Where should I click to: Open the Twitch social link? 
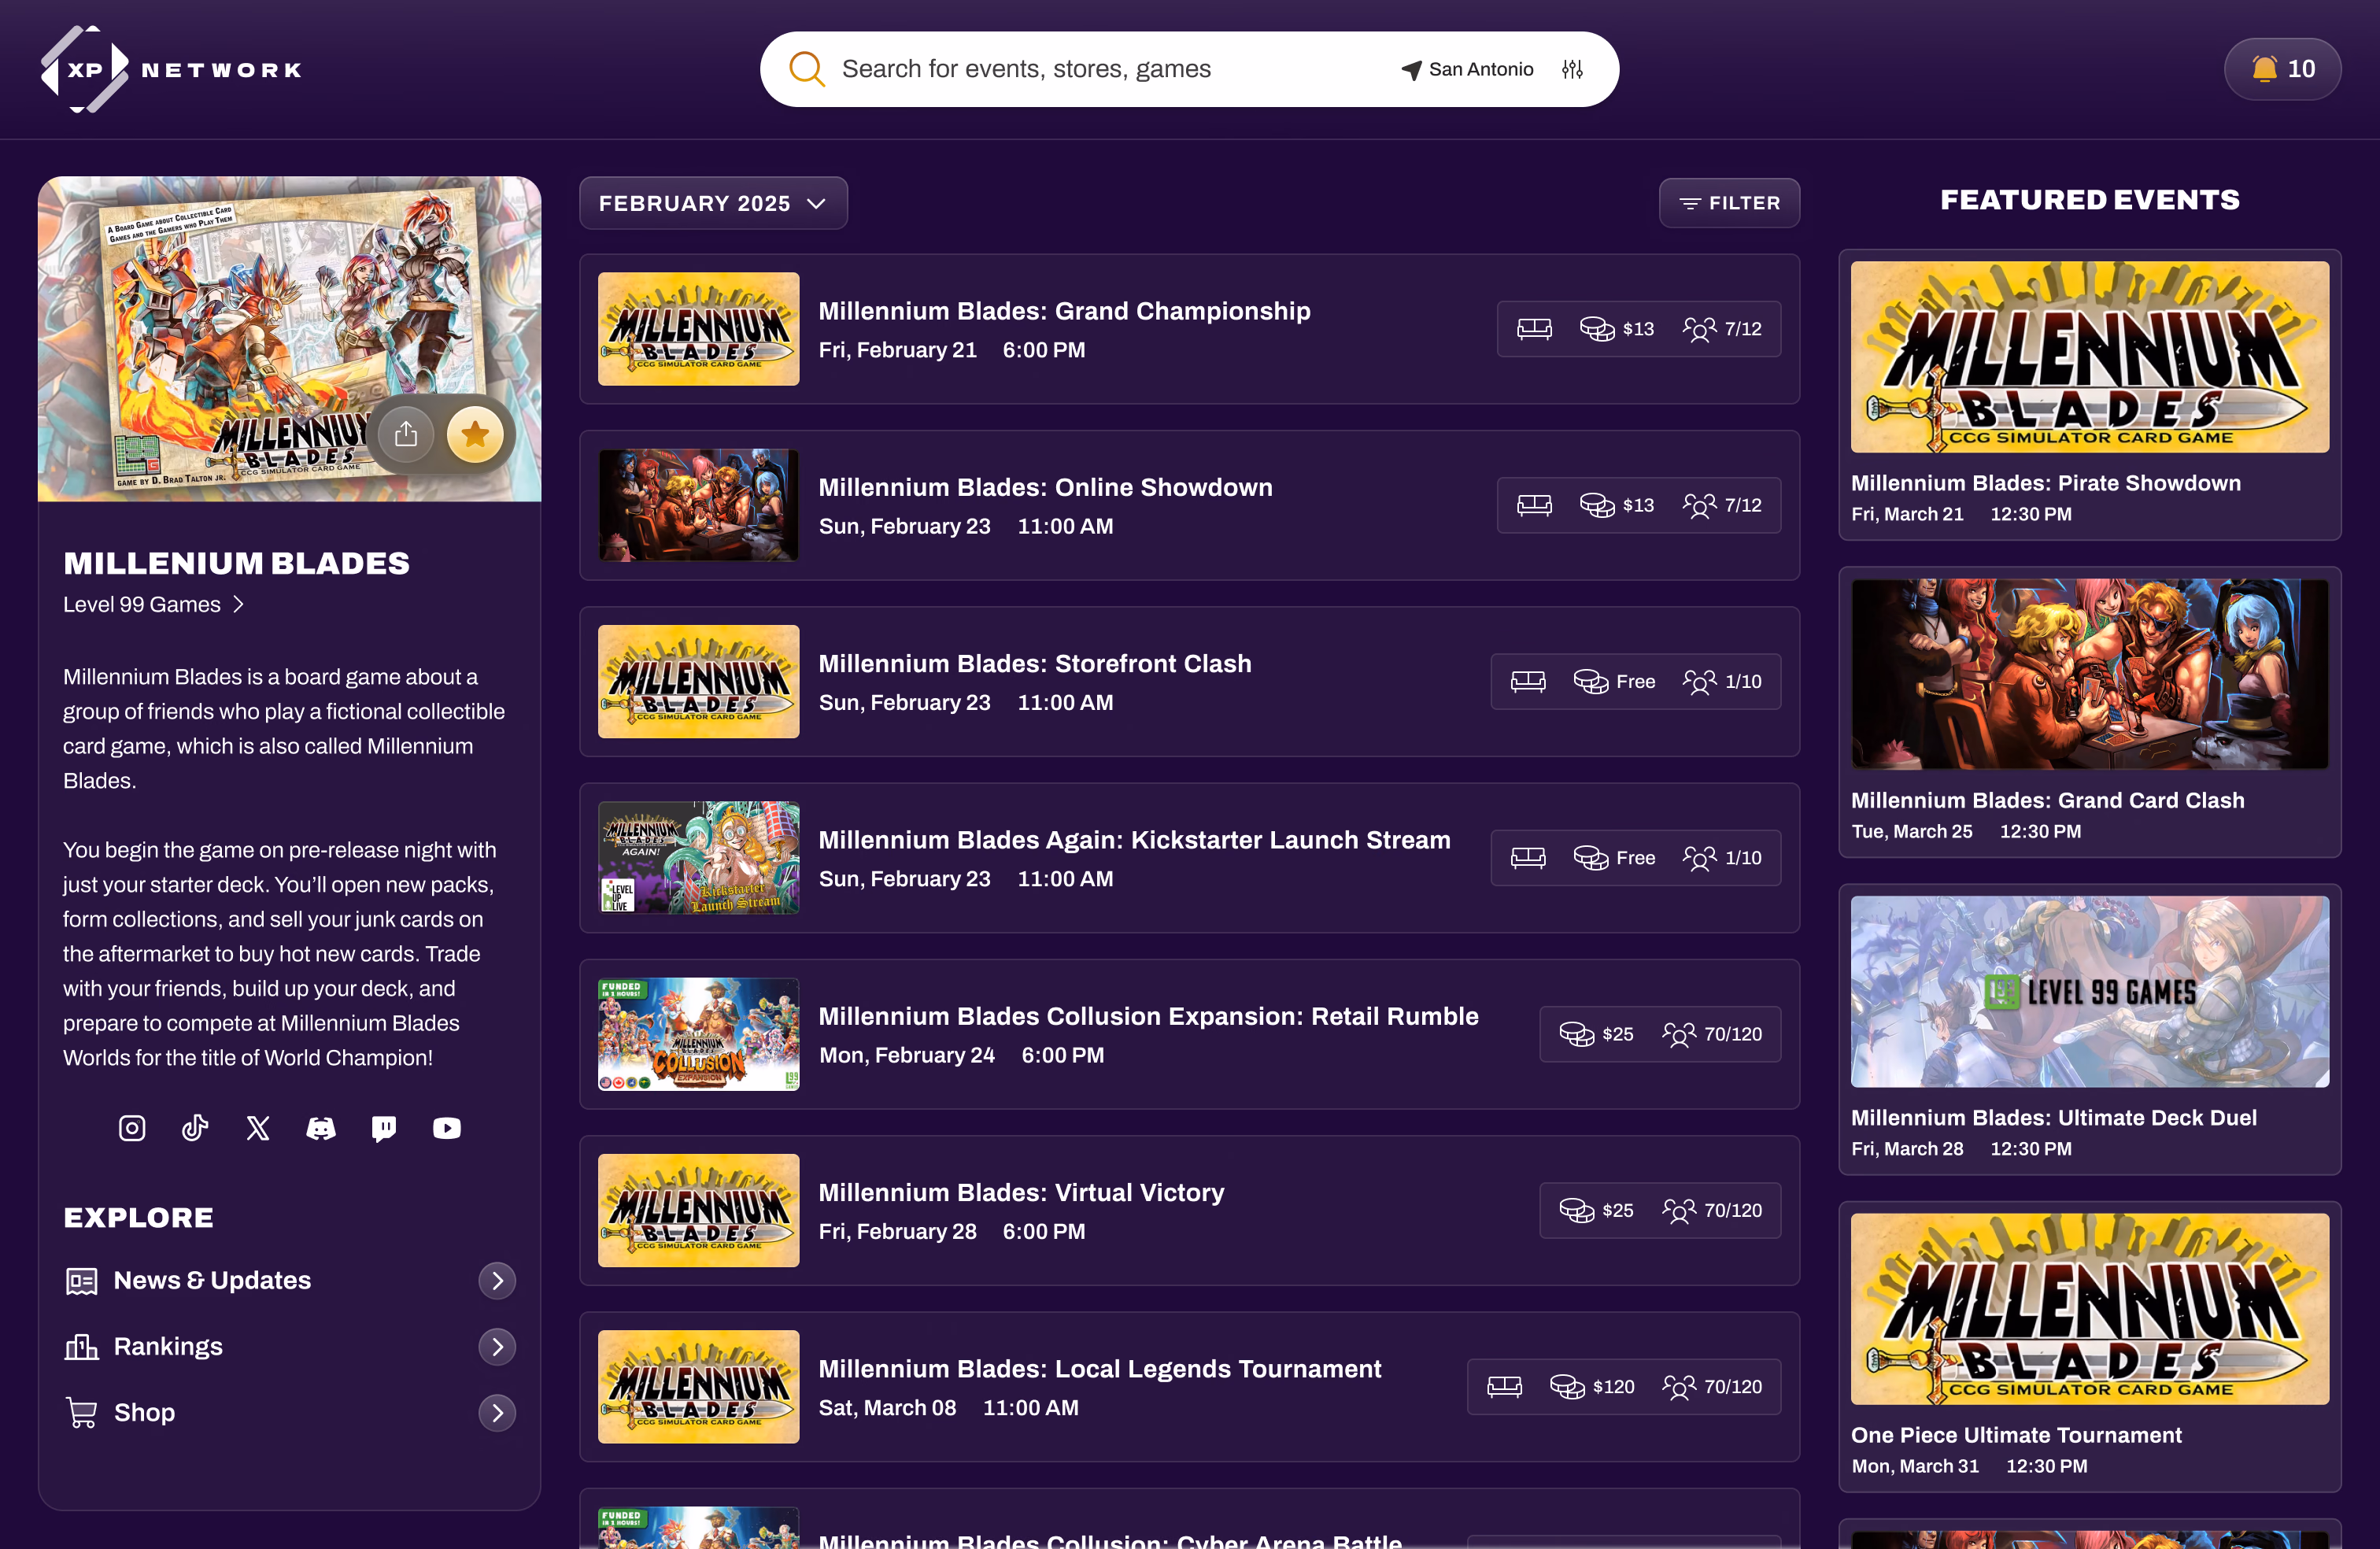tap(384, 1128)
